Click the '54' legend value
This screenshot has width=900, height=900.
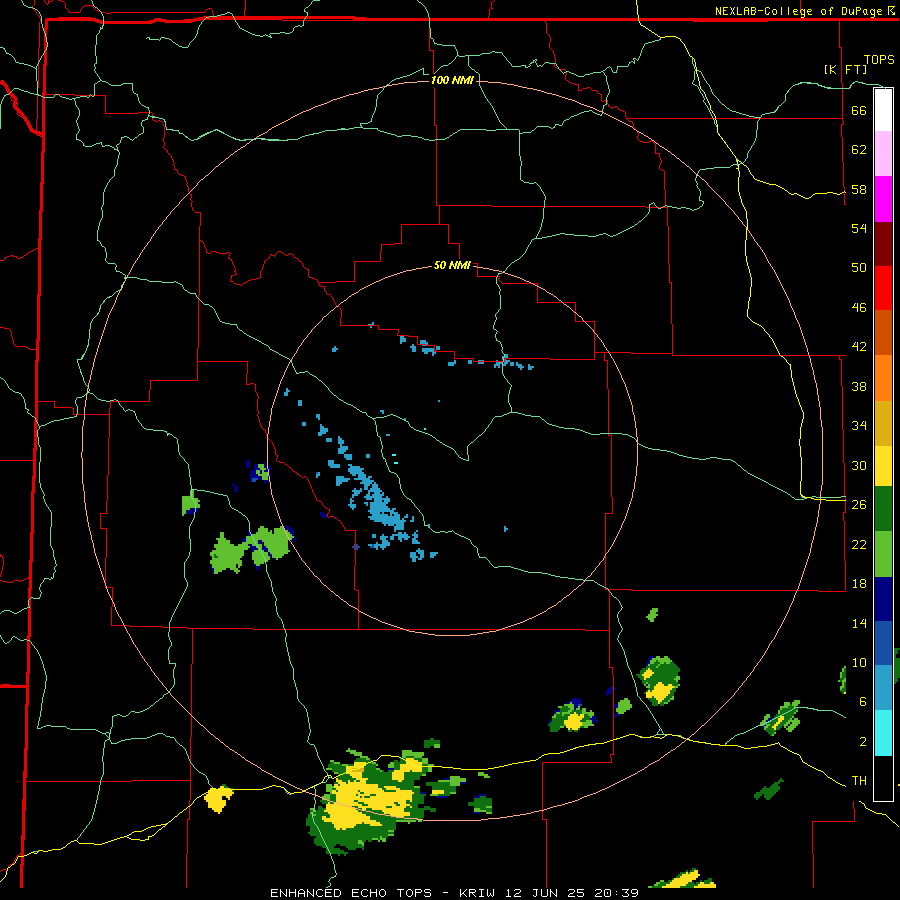click(859, 228)
